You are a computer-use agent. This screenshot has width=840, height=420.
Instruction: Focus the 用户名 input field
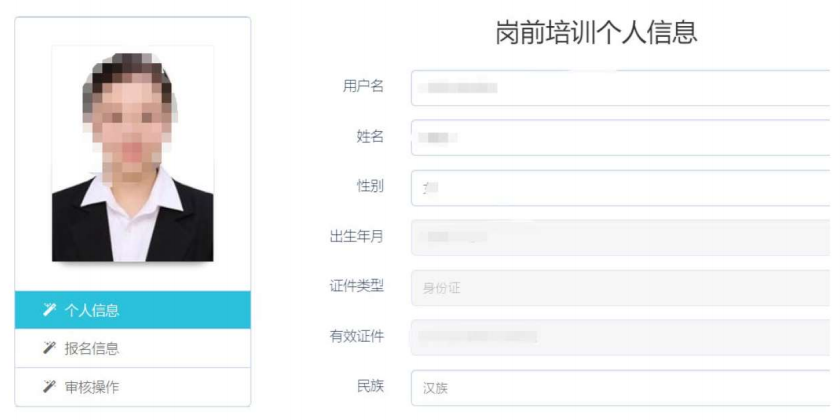[620, 88]
